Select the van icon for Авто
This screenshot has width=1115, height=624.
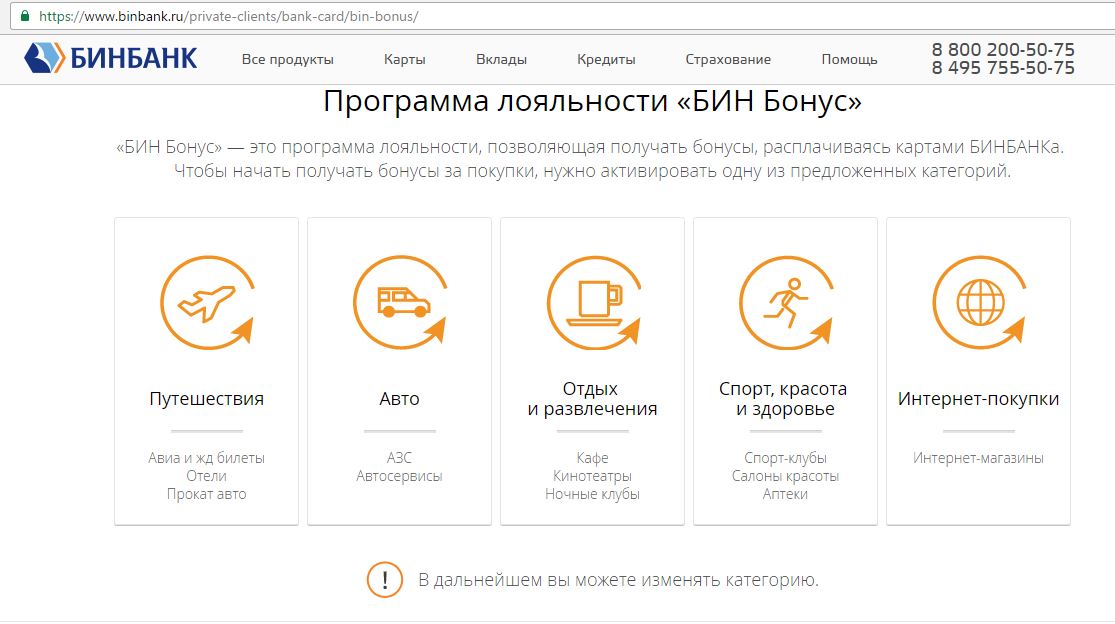pos(399,303)
